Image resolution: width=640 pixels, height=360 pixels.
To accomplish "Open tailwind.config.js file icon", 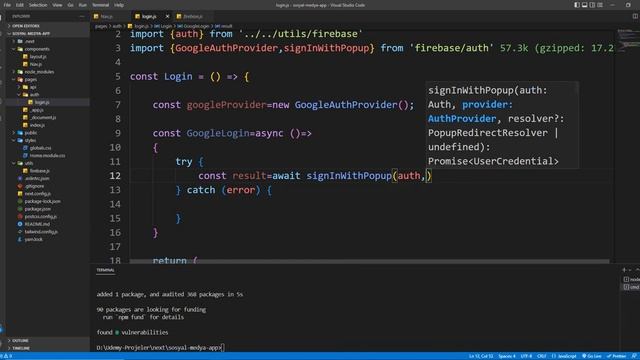I will coord(20,232).
